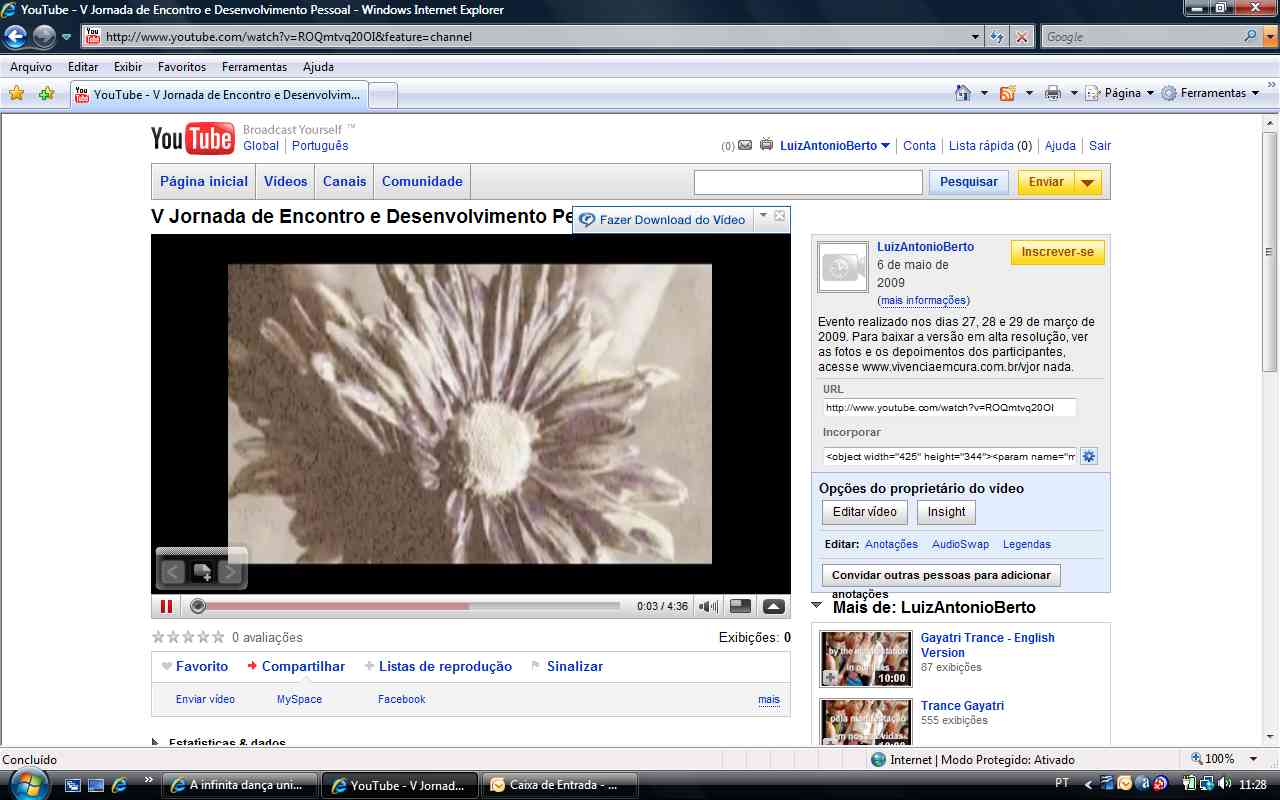Click the RSS feeds icon

1007,93
